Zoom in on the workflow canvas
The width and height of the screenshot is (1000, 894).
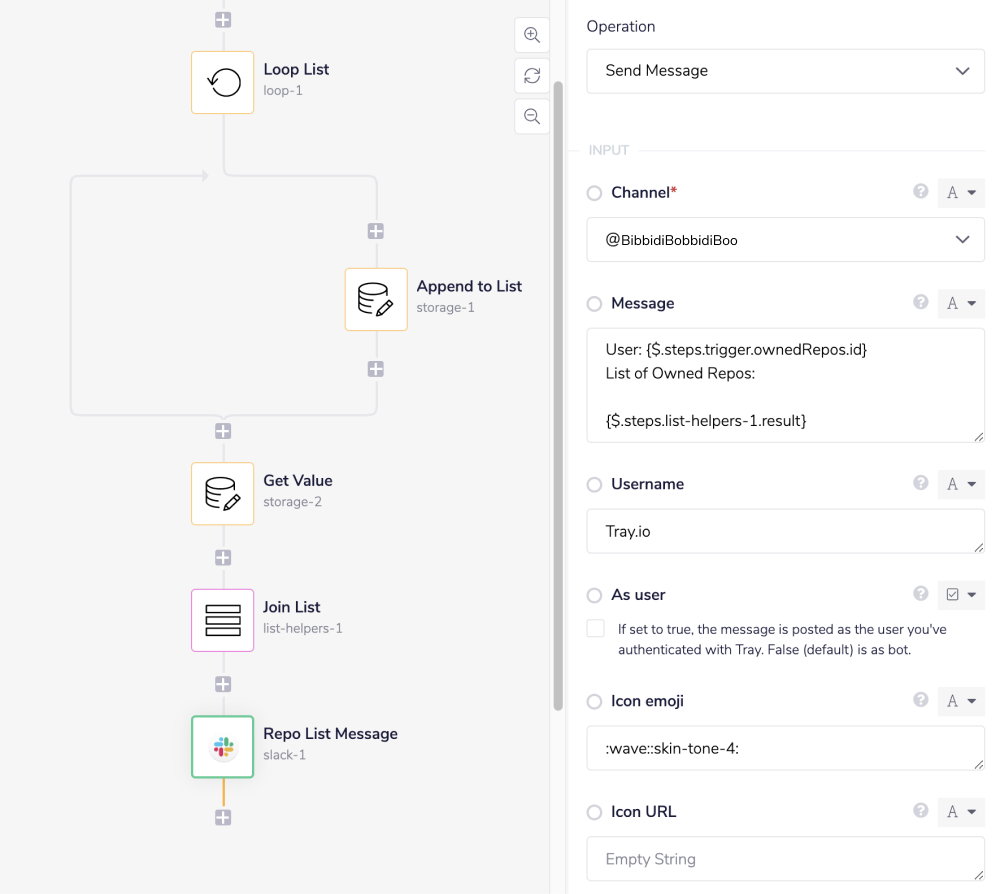(531, 34)
